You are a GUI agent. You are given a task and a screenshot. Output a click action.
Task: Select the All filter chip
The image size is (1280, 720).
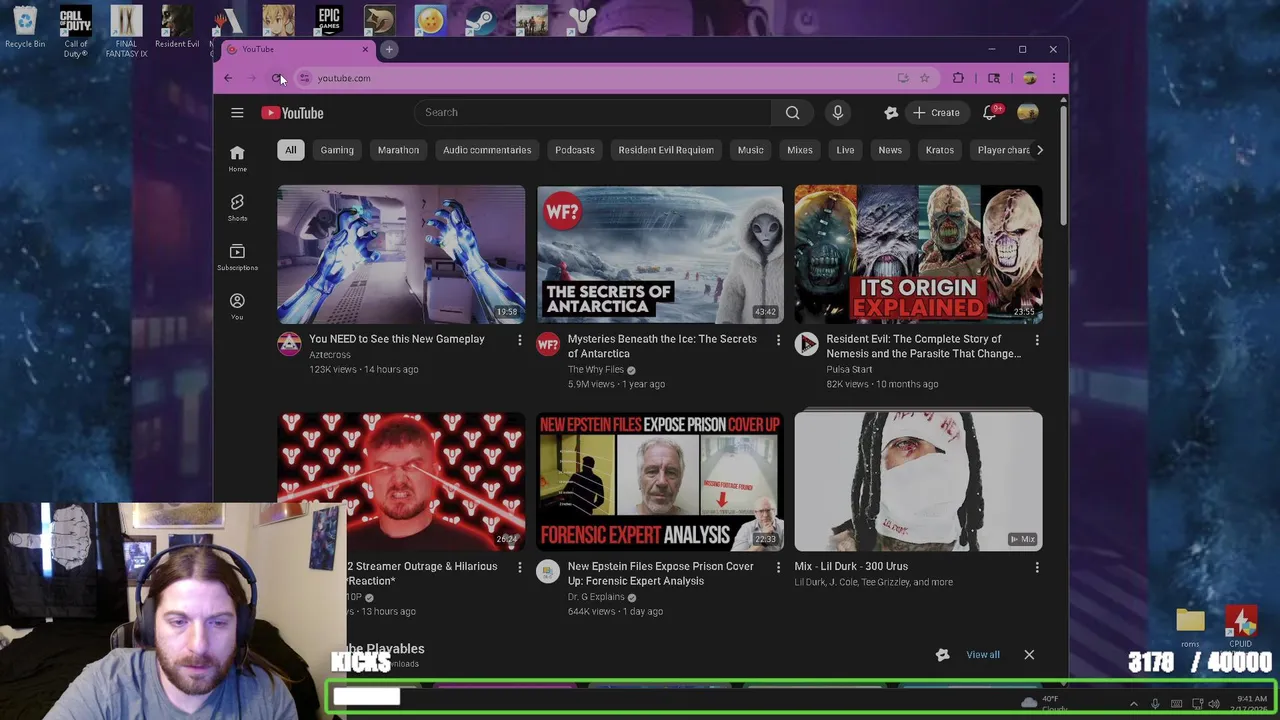(290, 150)
